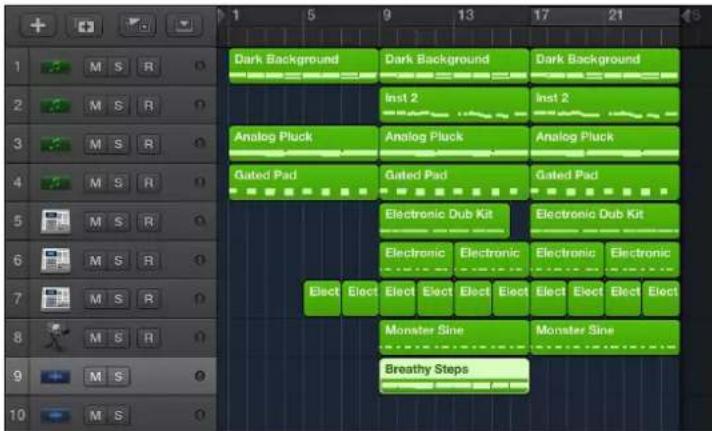This screenshot has height=431, width=712.
Task: Select the Monster Sine region at bar 17
Action: coord(605,337)
